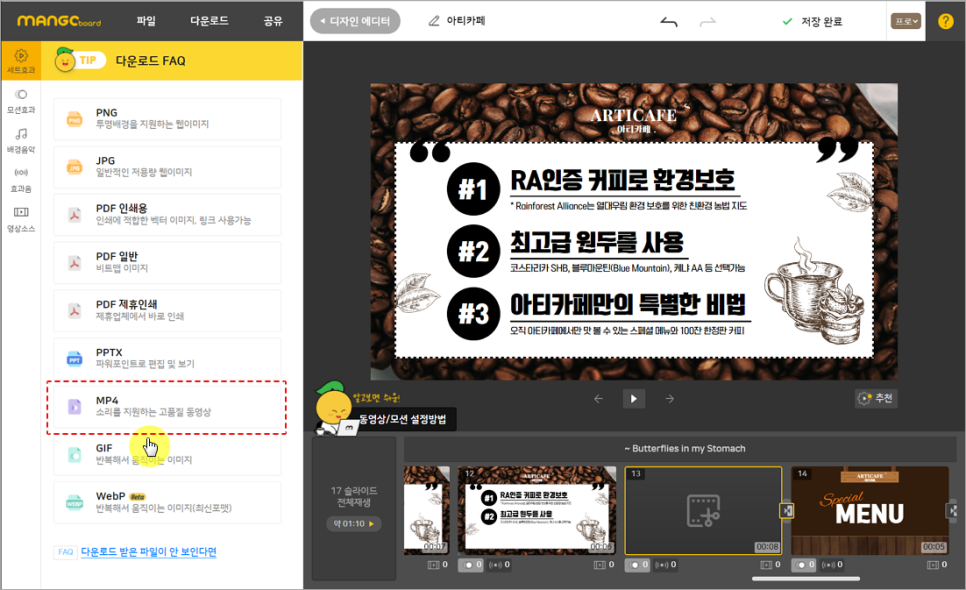
Task: Click the 다운로드 FAQ header
Action: 150,60
